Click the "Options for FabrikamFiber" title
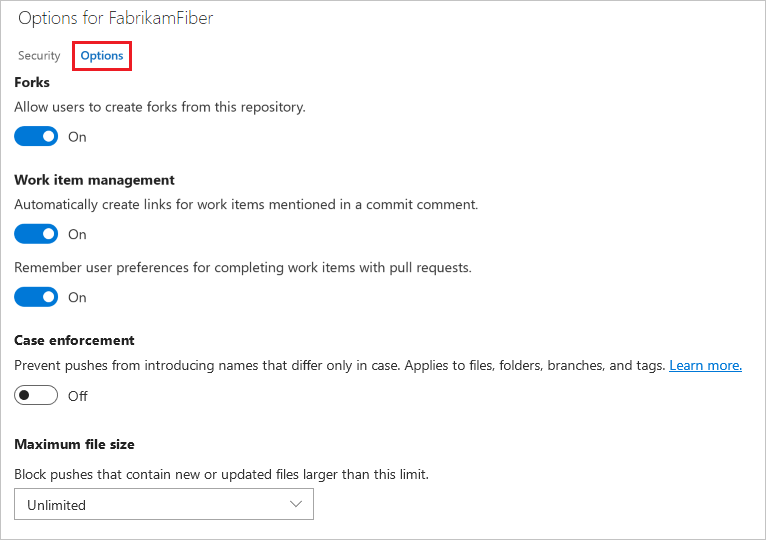This screenshot has width=766, height=540. tap(115, 18)
